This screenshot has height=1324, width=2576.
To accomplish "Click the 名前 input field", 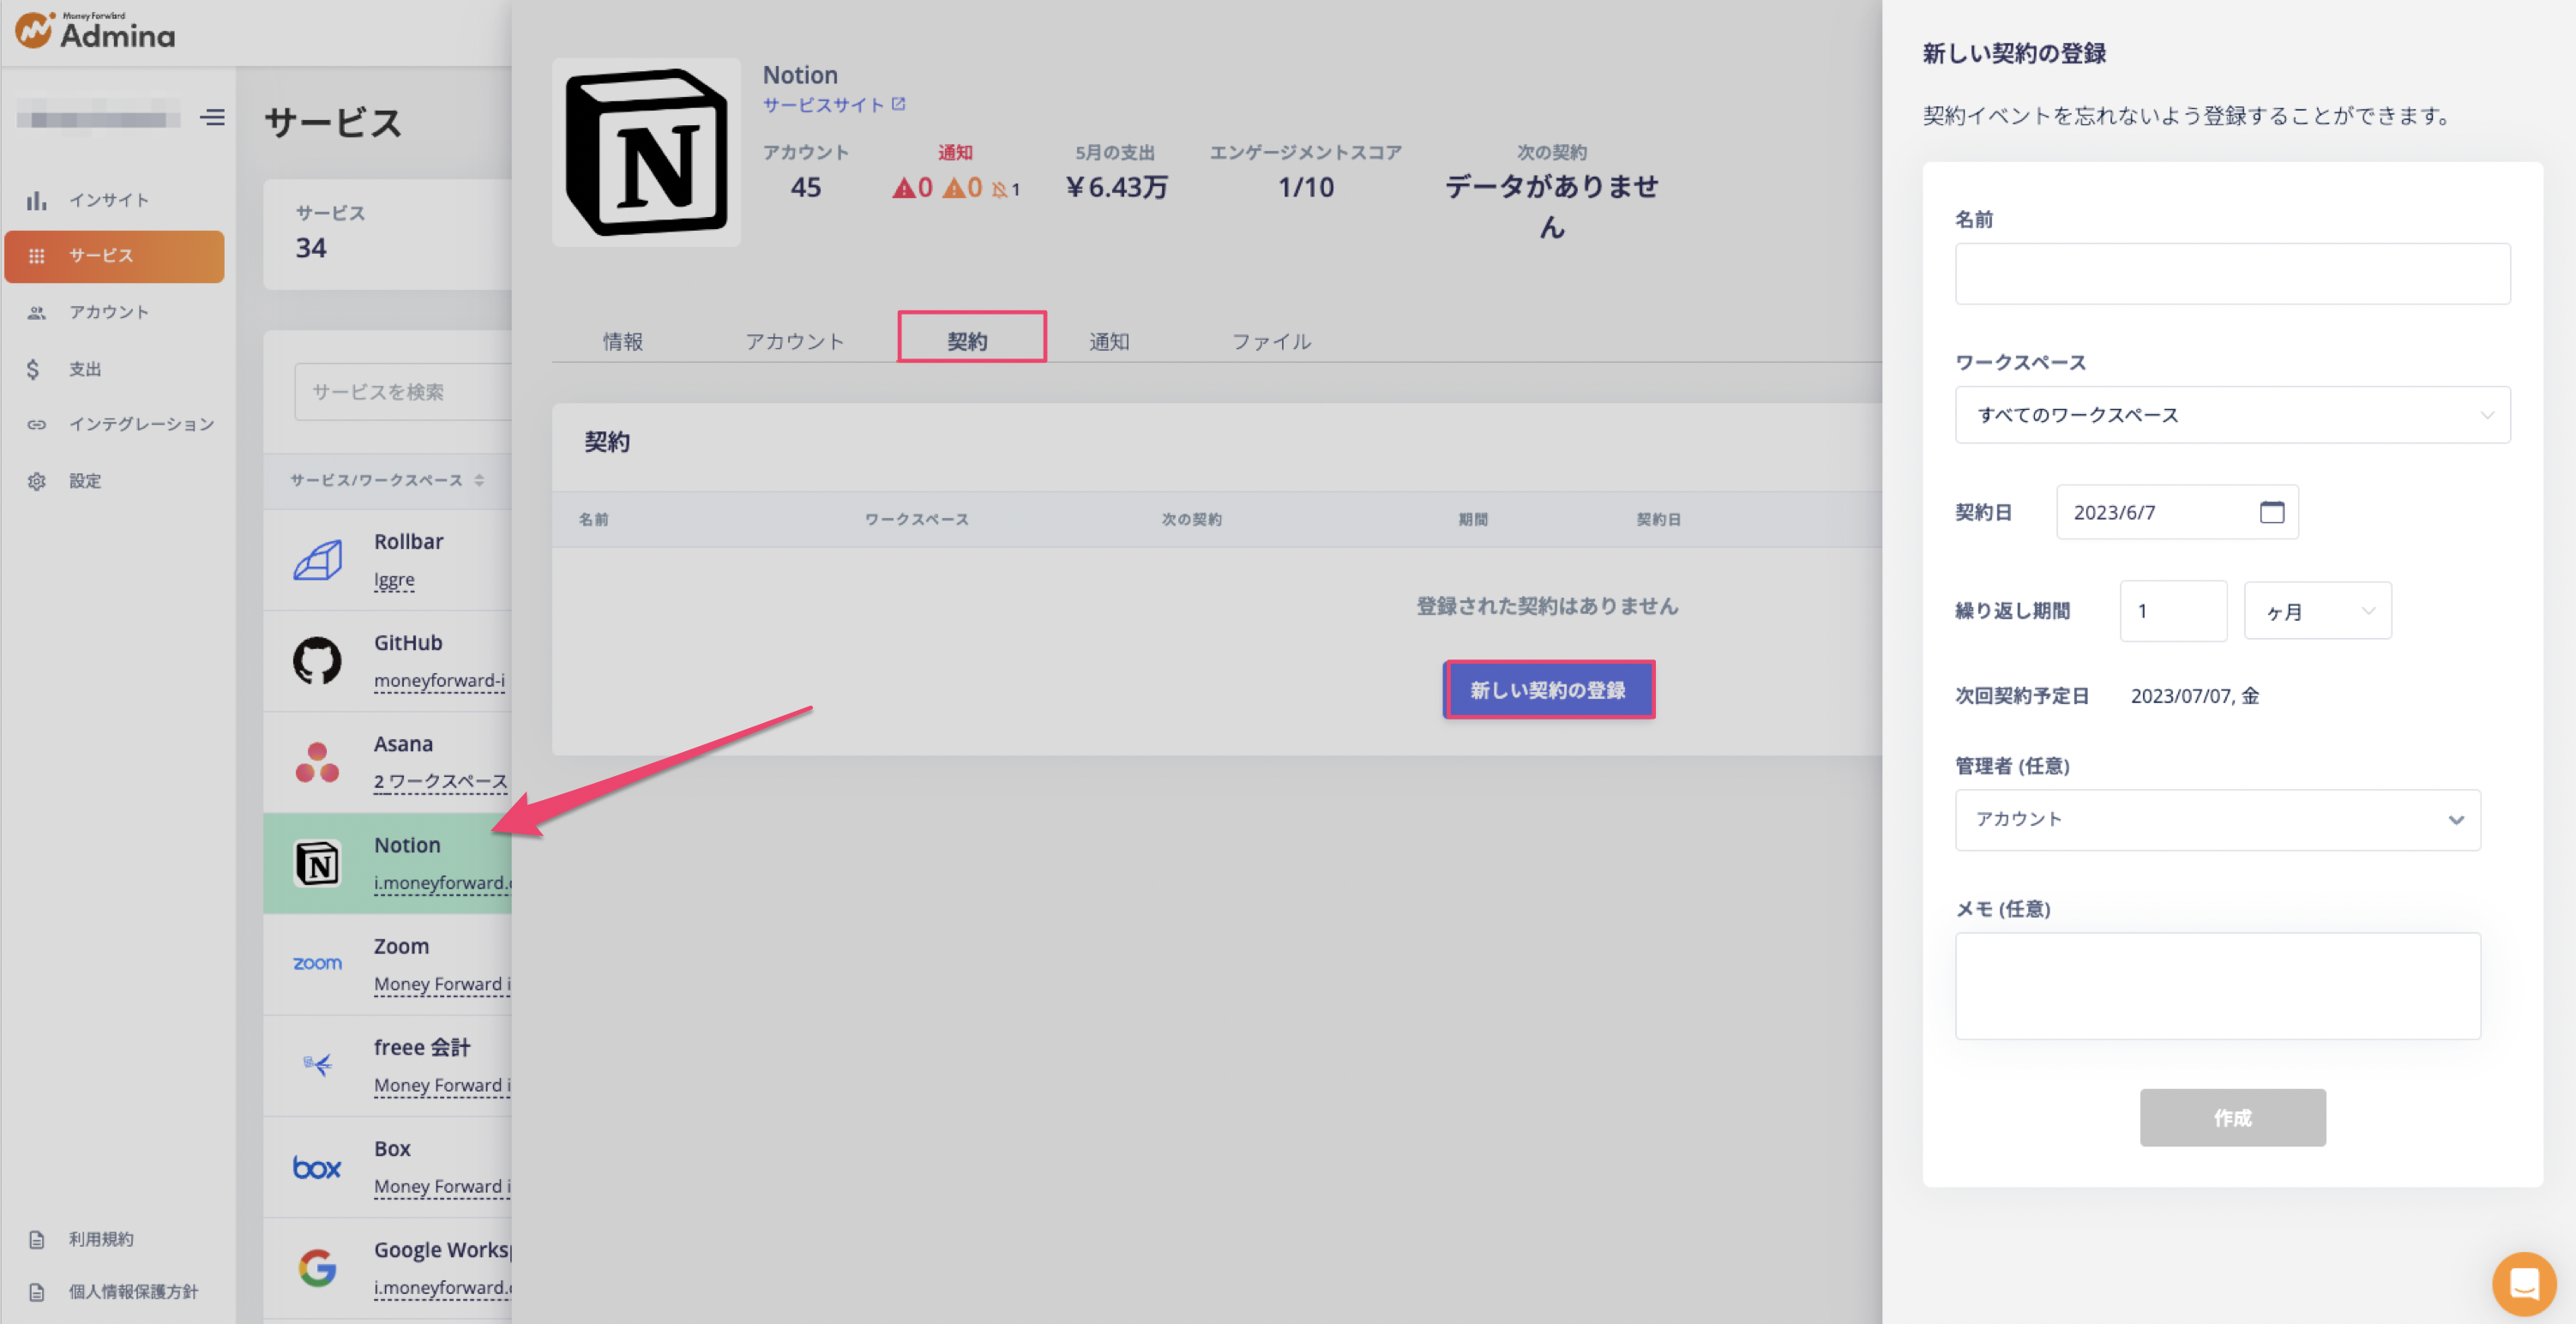I will pyautogui.click(x=2232, y=274).
